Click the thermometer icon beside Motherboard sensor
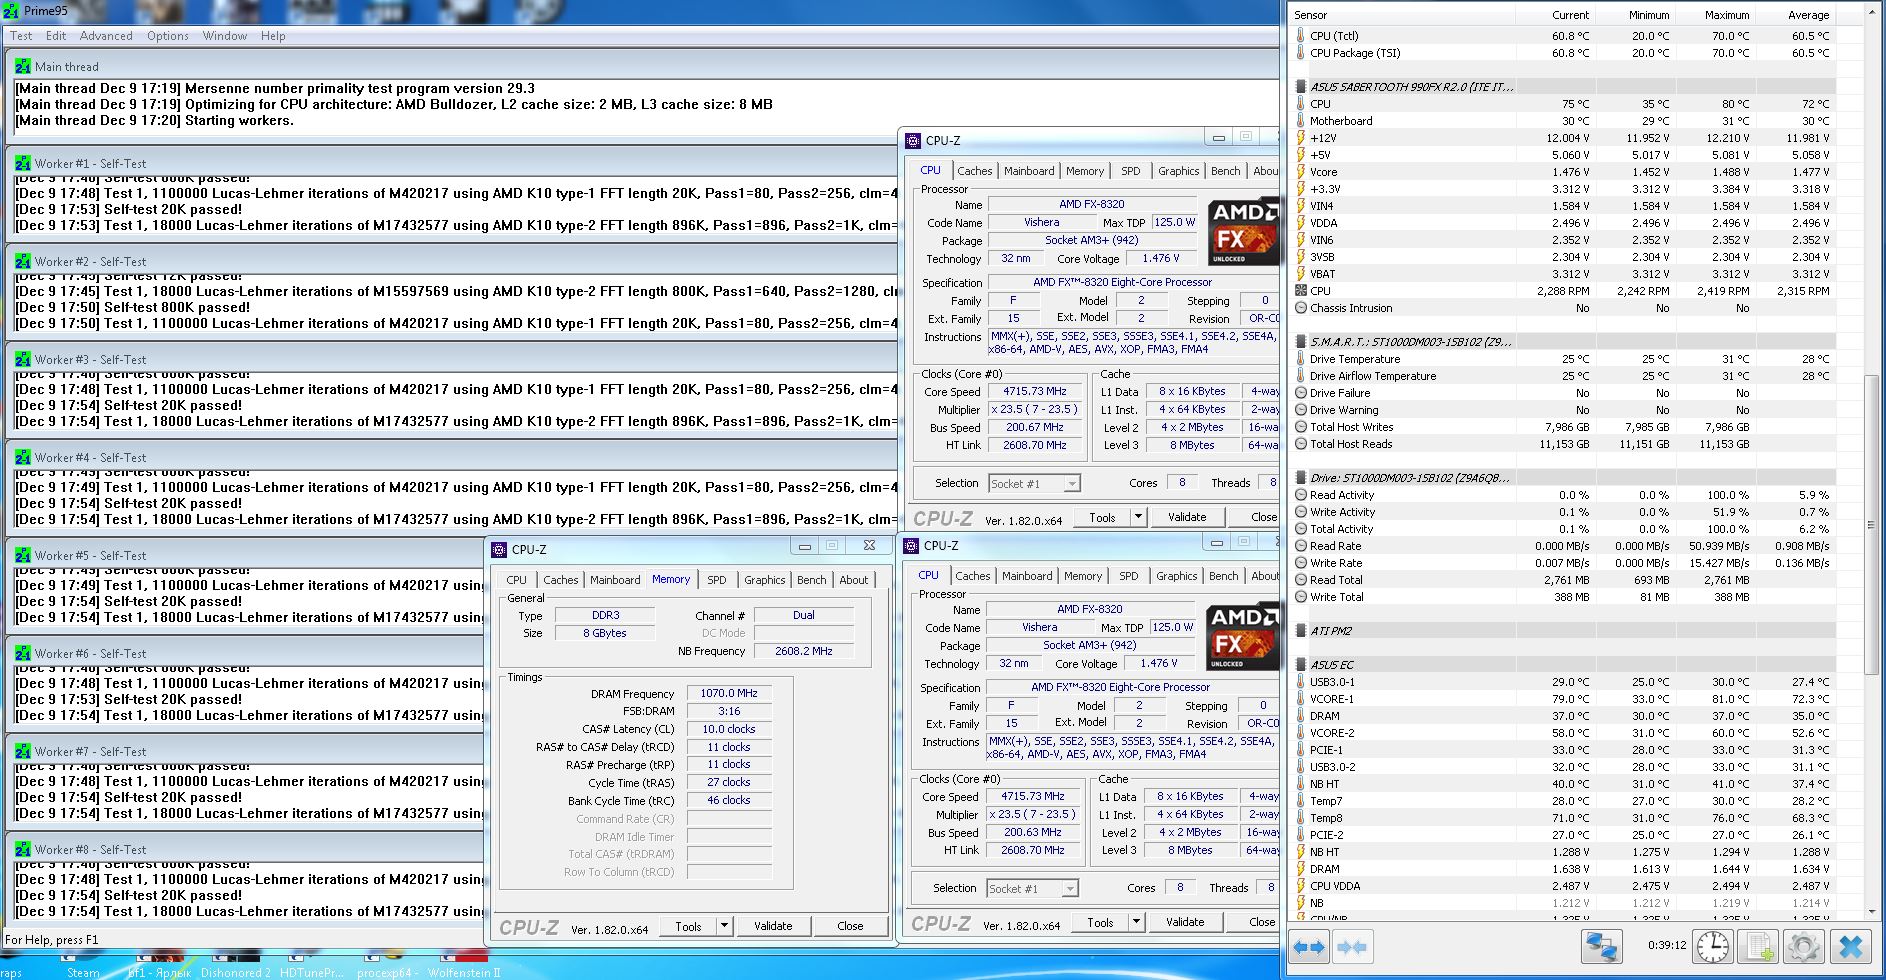Image resolution: width=1886 pixels, height=980 pixels. 1301,121
